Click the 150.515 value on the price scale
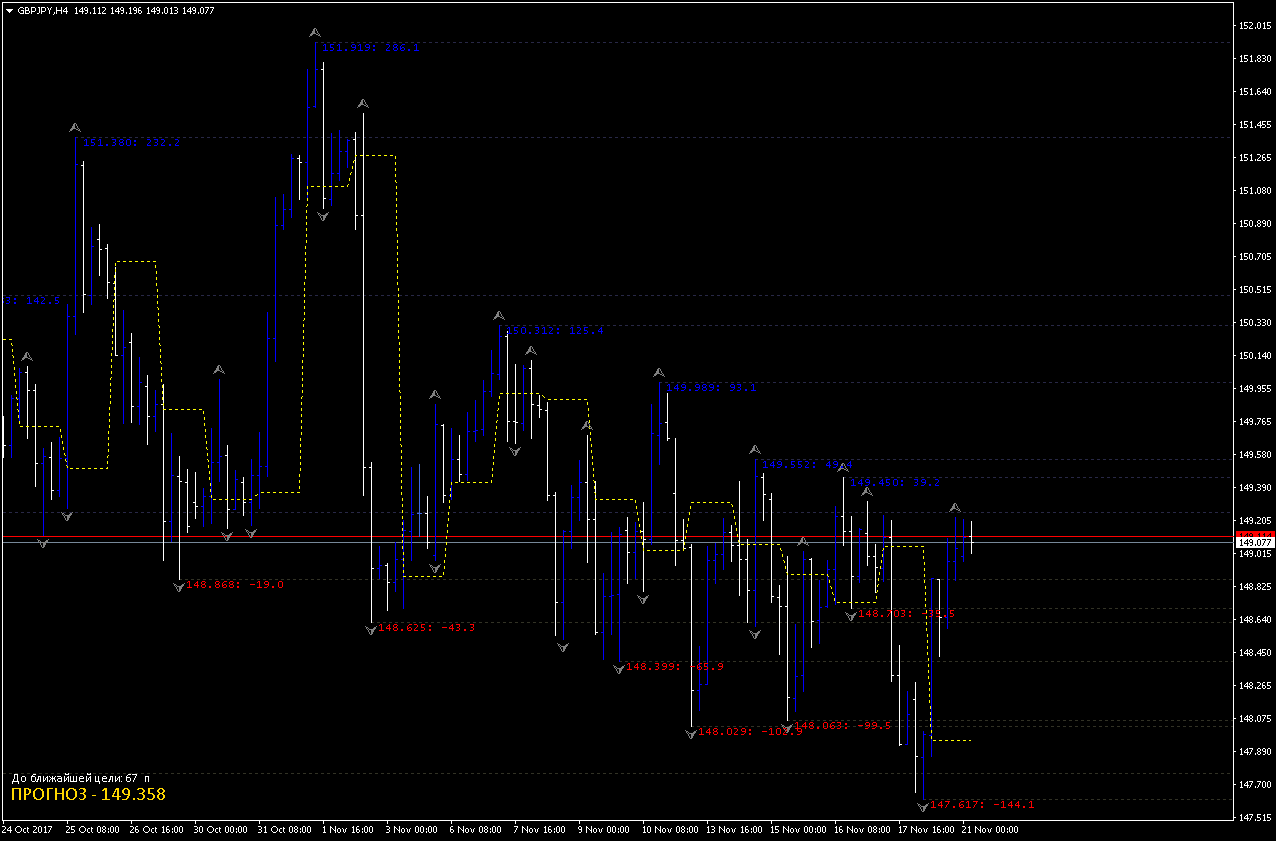This screenshot has width=1276, height=841. (x=1254, y=289)
